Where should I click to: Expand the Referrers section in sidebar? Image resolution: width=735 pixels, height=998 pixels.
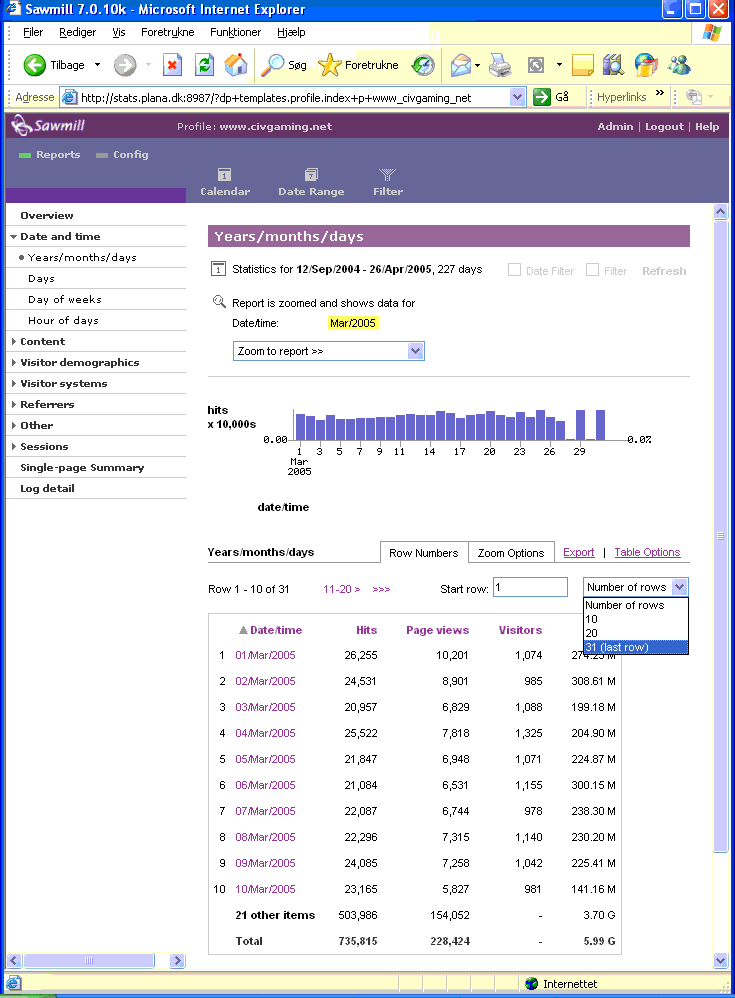(14, 405)
